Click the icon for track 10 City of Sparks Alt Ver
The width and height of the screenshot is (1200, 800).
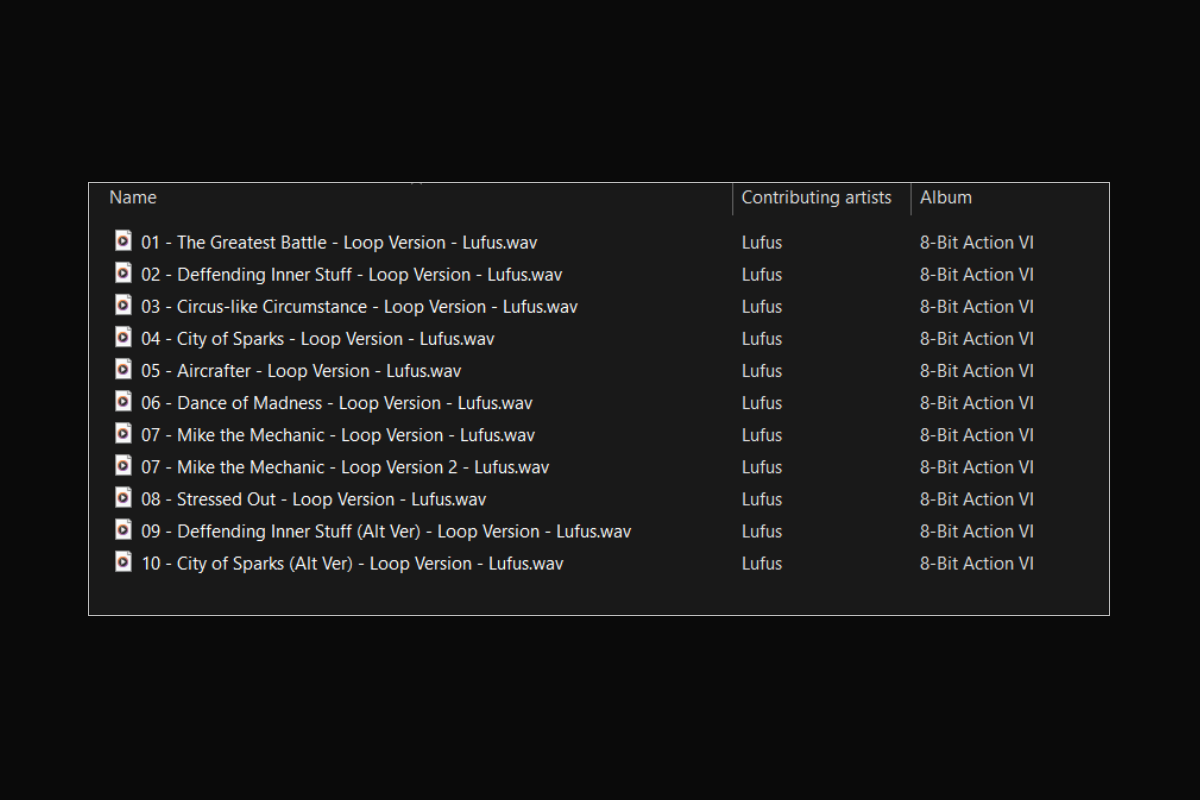(x=123, y=561)
